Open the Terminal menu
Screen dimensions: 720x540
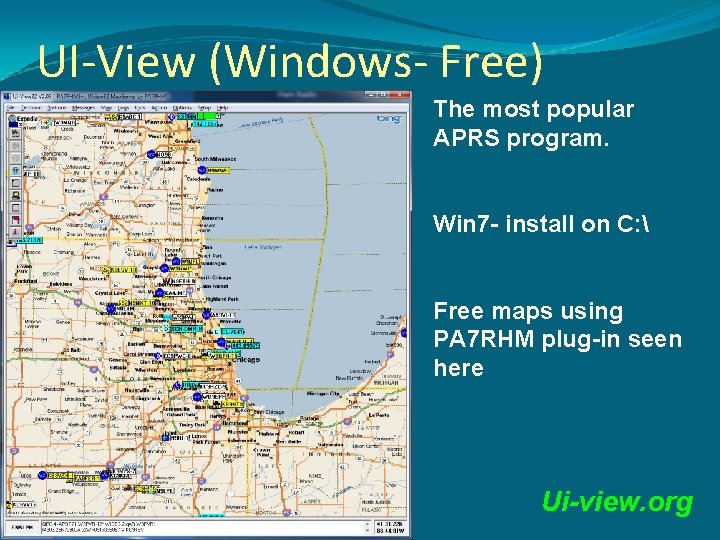(x=31, y=108)
